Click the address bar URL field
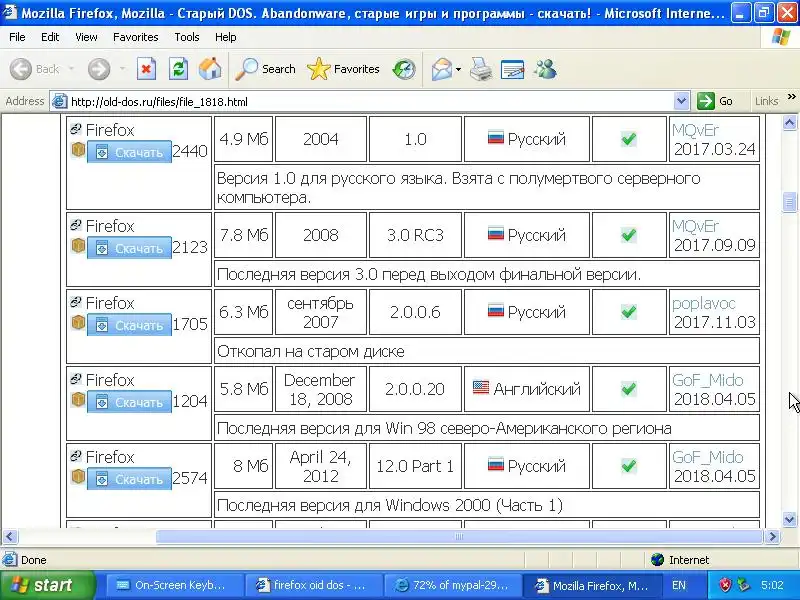Image resolution: width=800 pixels, height=600 pixels. 370,101
